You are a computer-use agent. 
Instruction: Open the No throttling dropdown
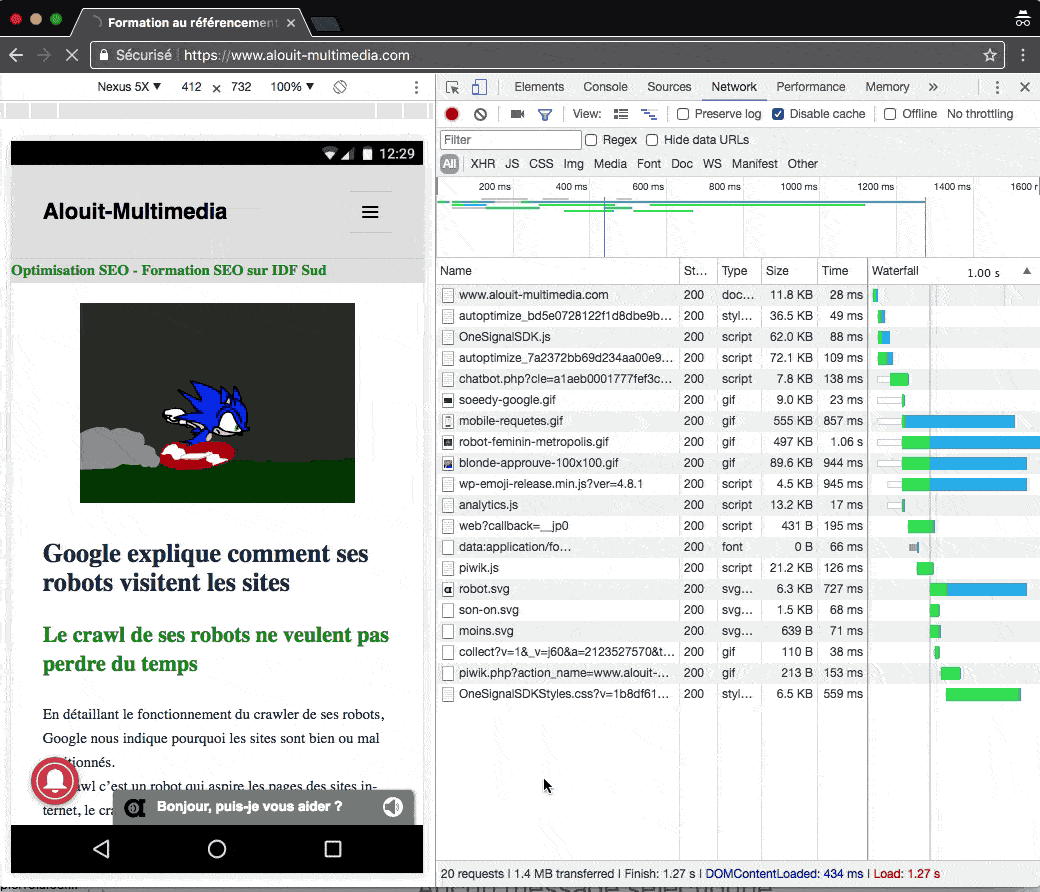click(x=980, y=114)
